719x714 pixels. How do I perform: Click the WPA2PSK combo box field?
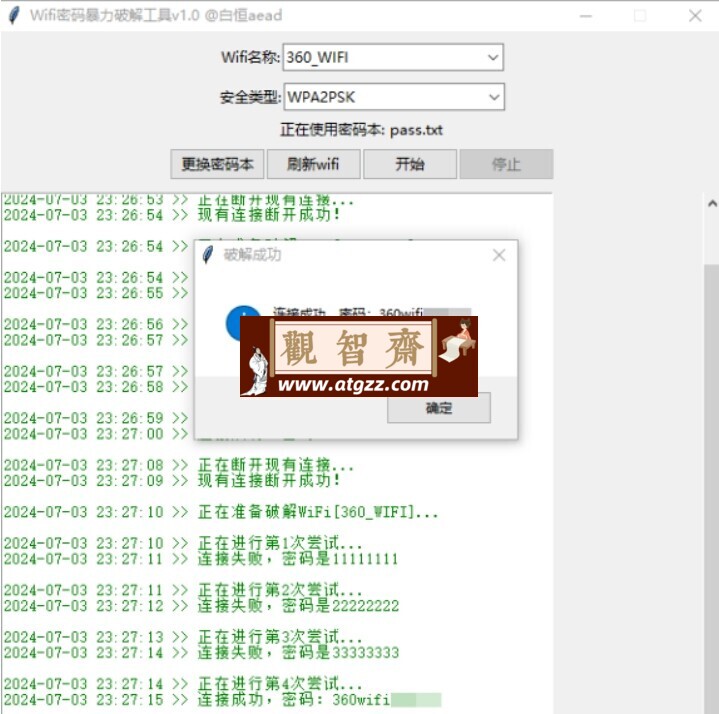tap(394, 97)
